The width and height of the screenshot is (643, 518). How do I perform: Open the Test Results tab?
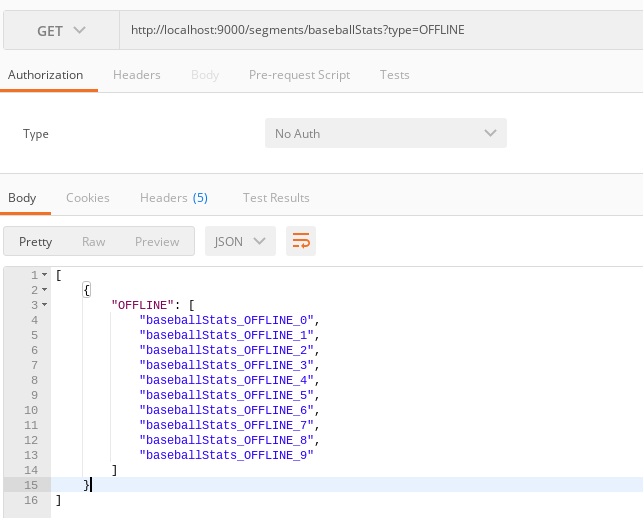pos(276,198)
